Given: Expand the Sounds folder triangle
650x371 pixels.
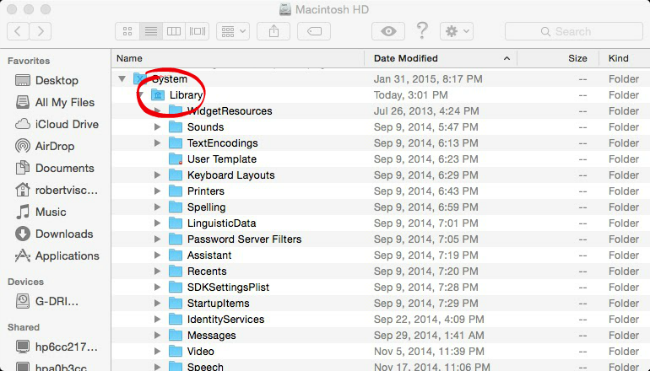Looking at the screenshot, I should 157,127.
